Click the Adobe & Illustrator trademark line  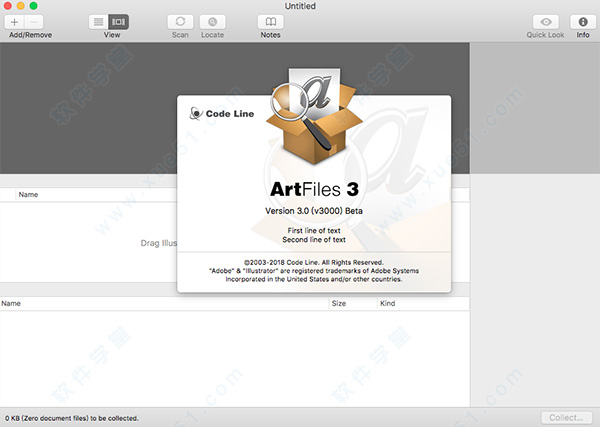click(314, 271)
